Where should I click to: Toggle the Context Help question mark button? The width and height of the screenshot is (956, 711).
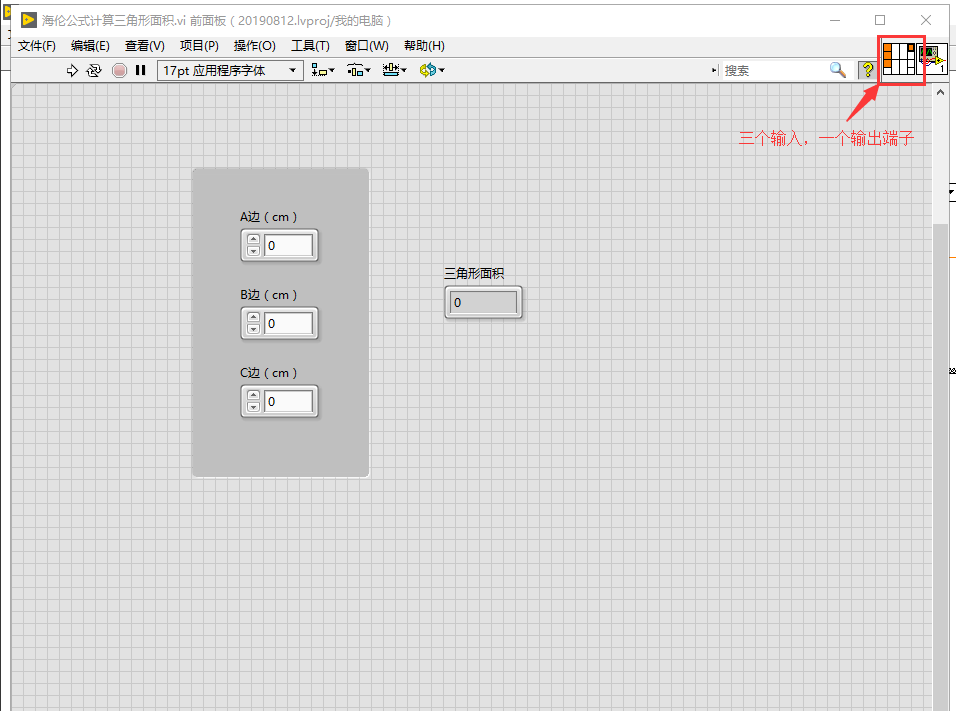click(866, 70)
